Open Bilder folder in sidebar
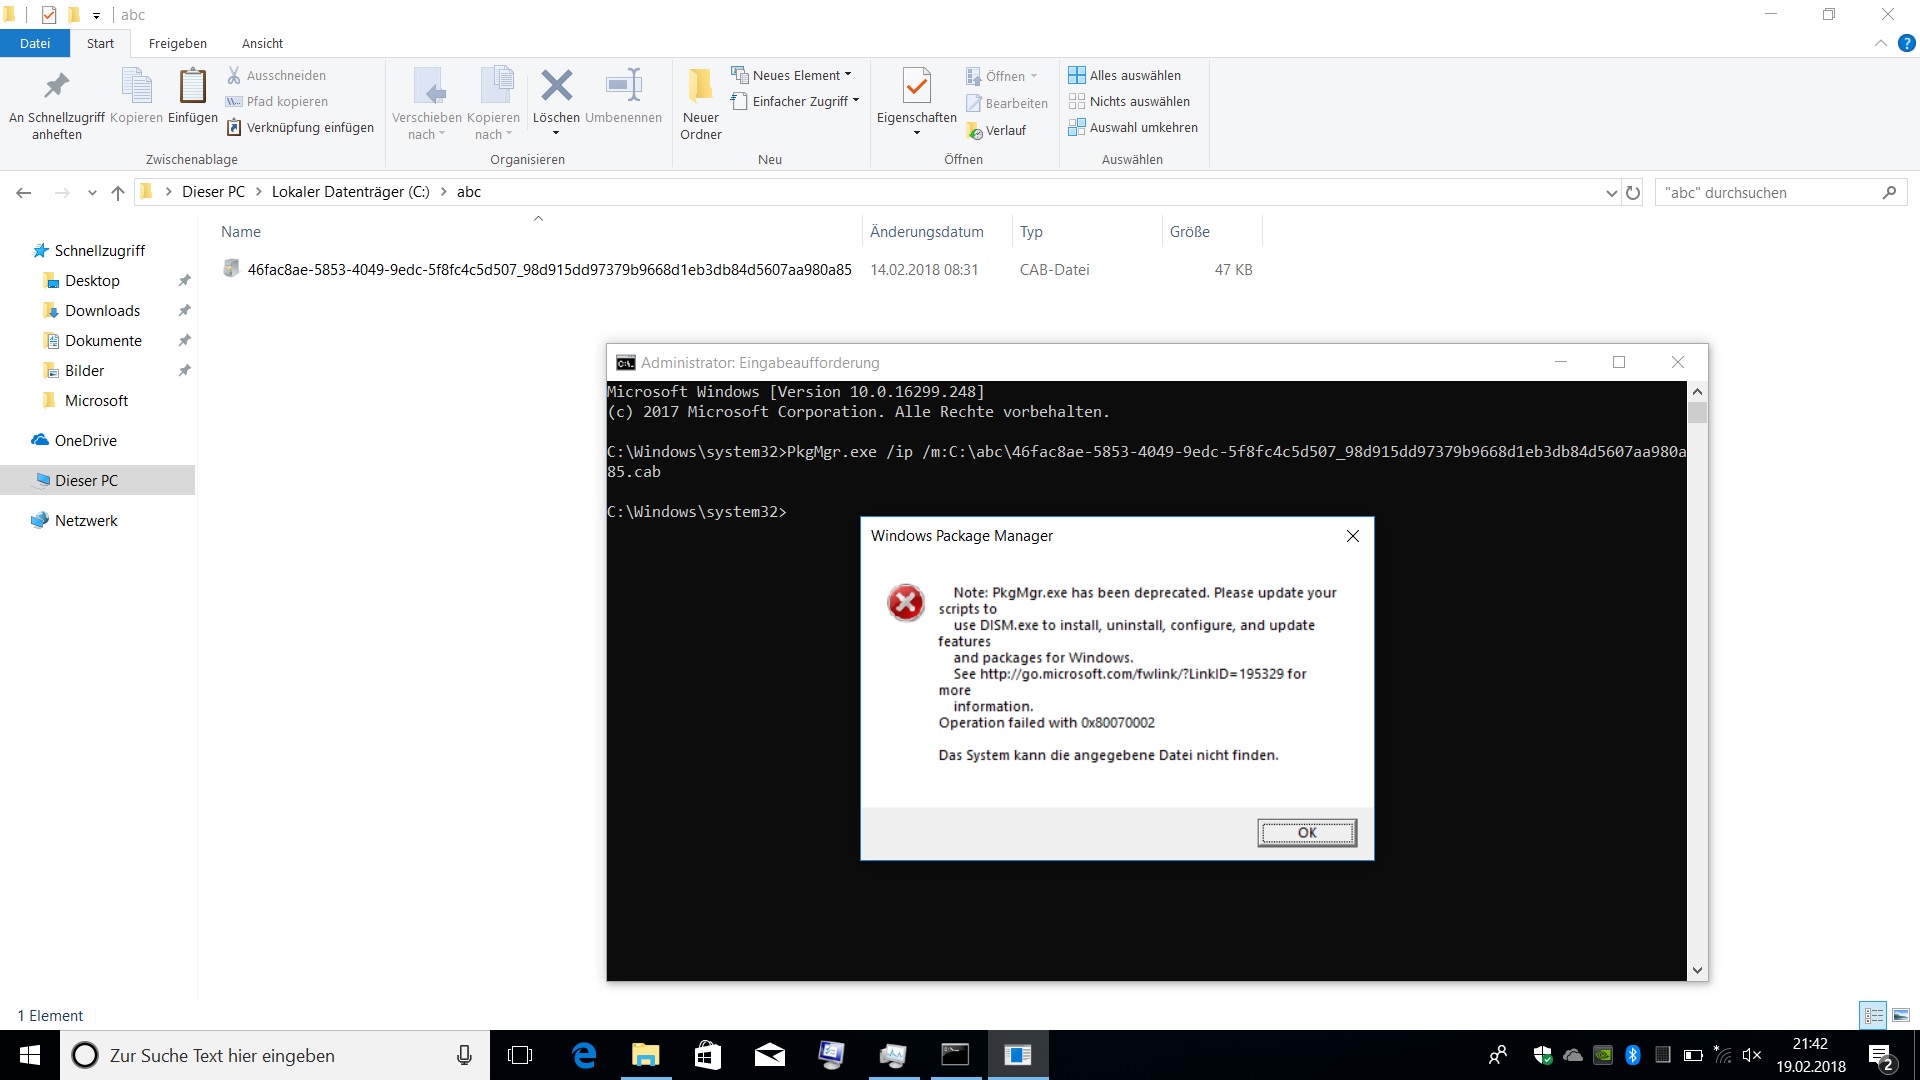Viewport: 1920px width, 1080px height. coord(85,370)
